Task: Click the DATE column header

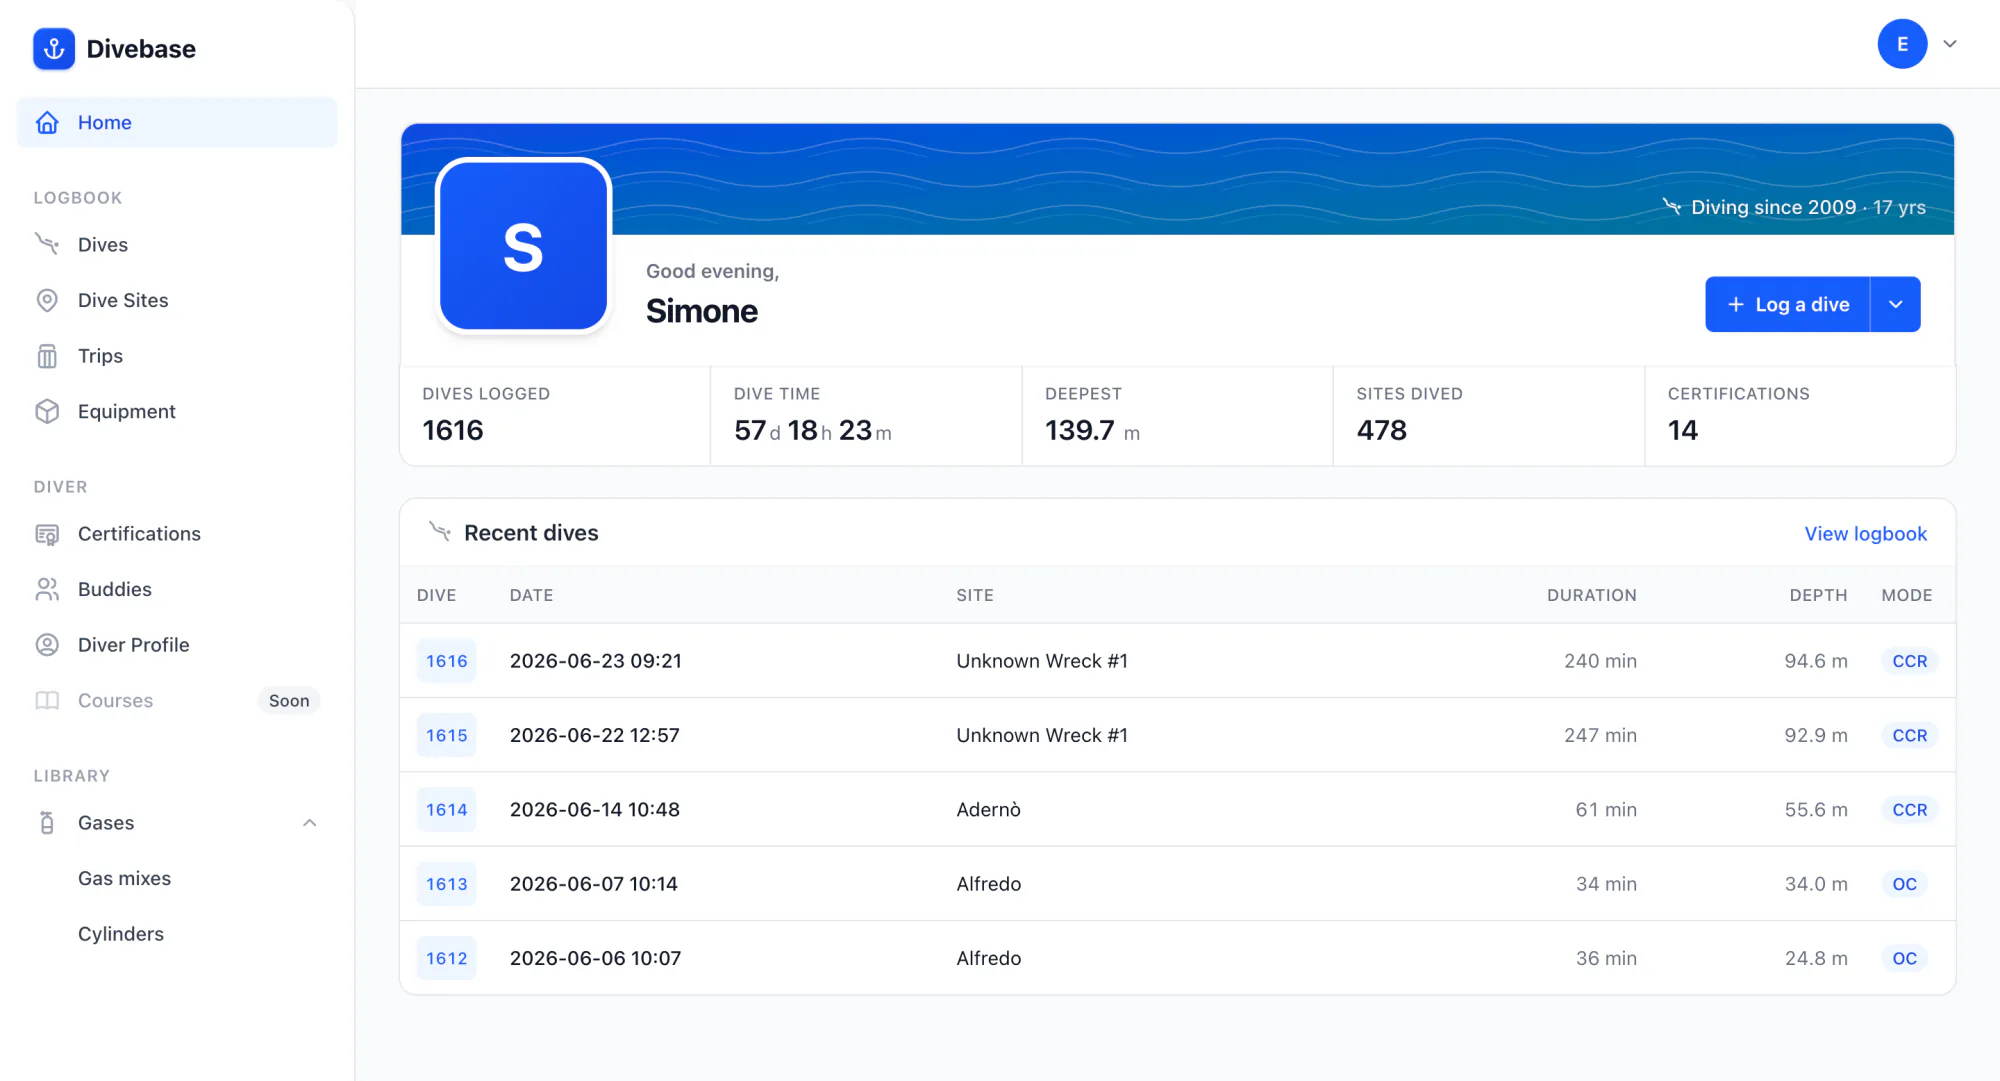Action: point(531,595)
